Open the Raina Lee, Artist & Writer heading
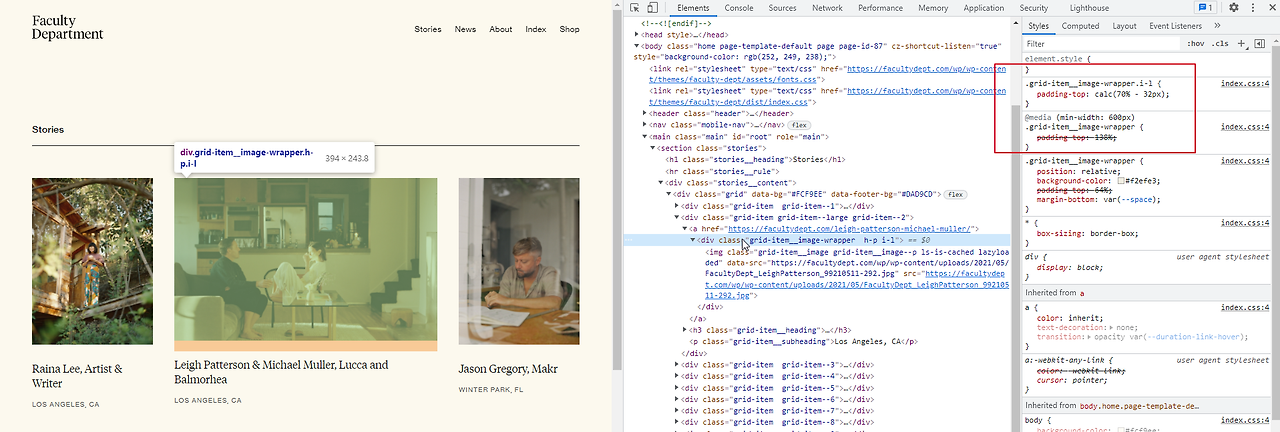This screenshot has width=1280, height=432. 77,375
